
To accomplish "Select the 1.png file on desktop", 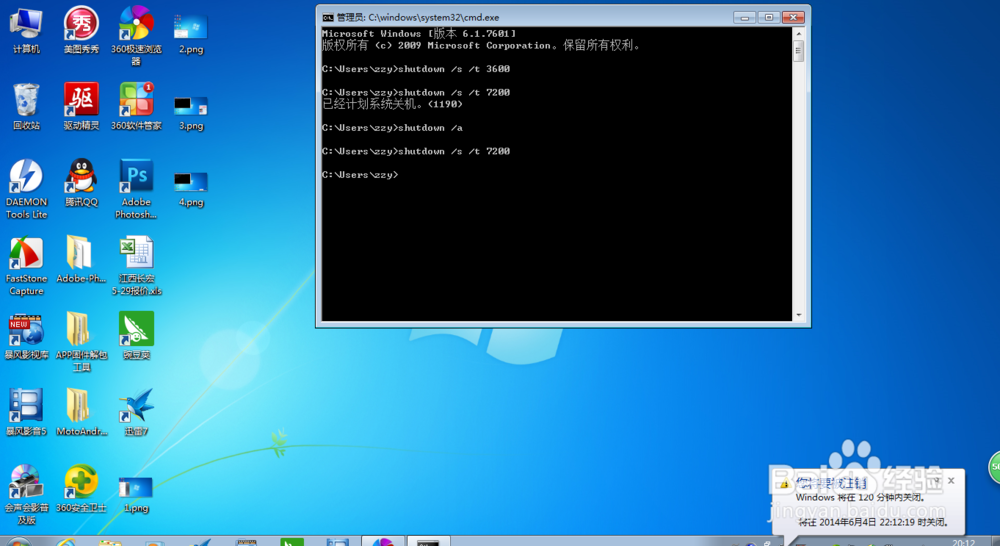I will pyautogui.click(x=136, y=495).
